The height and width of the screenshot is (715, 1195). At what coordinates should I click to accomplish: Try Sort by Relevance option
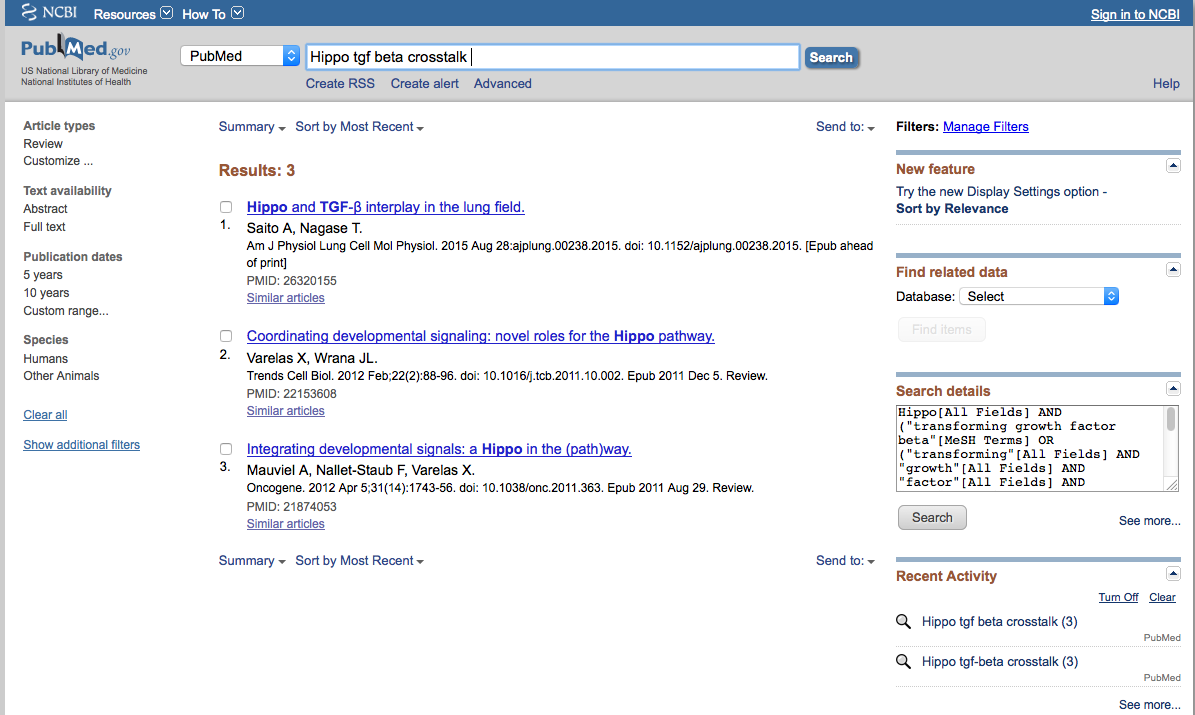[x=952, y=209]
